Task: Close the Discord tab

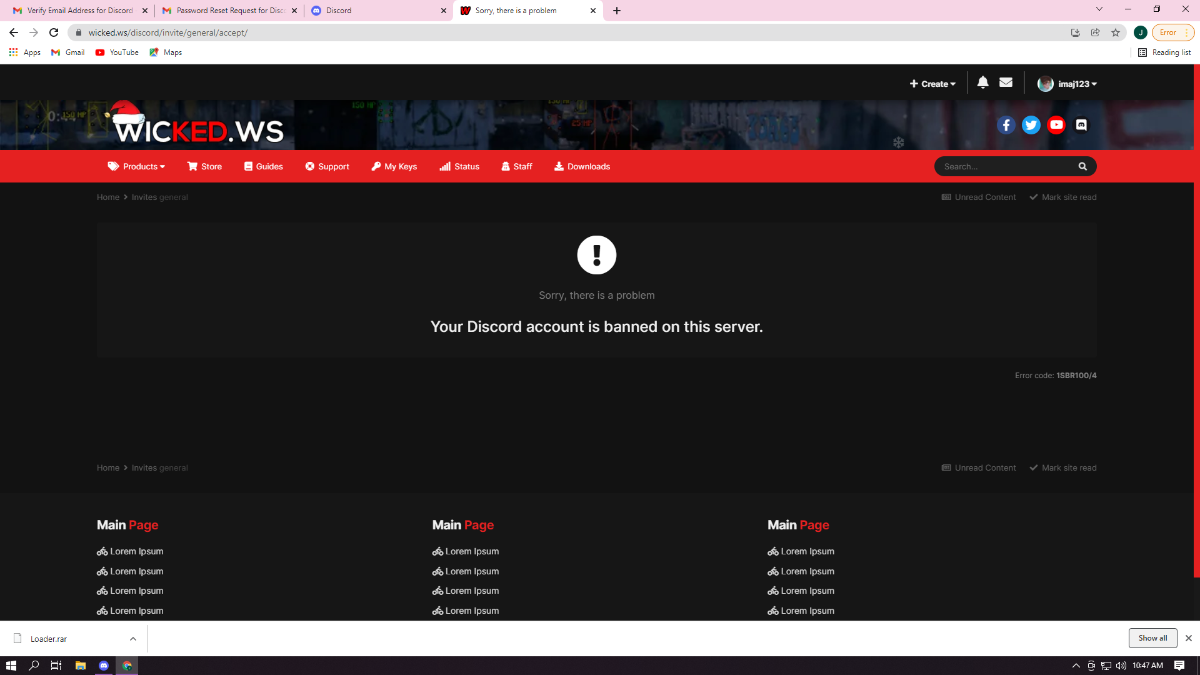Action: click(443, 11)
